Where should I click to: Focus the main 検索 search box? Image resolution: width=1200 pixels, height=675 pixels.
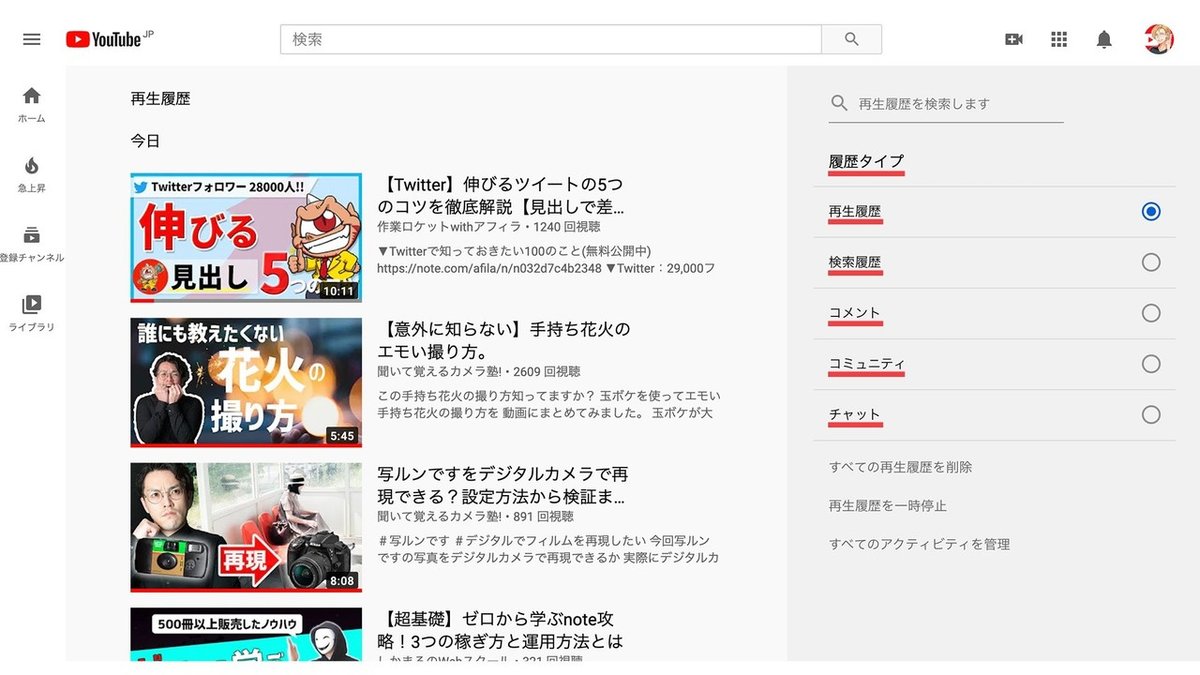pyautogui.click(x=551, y=39)
